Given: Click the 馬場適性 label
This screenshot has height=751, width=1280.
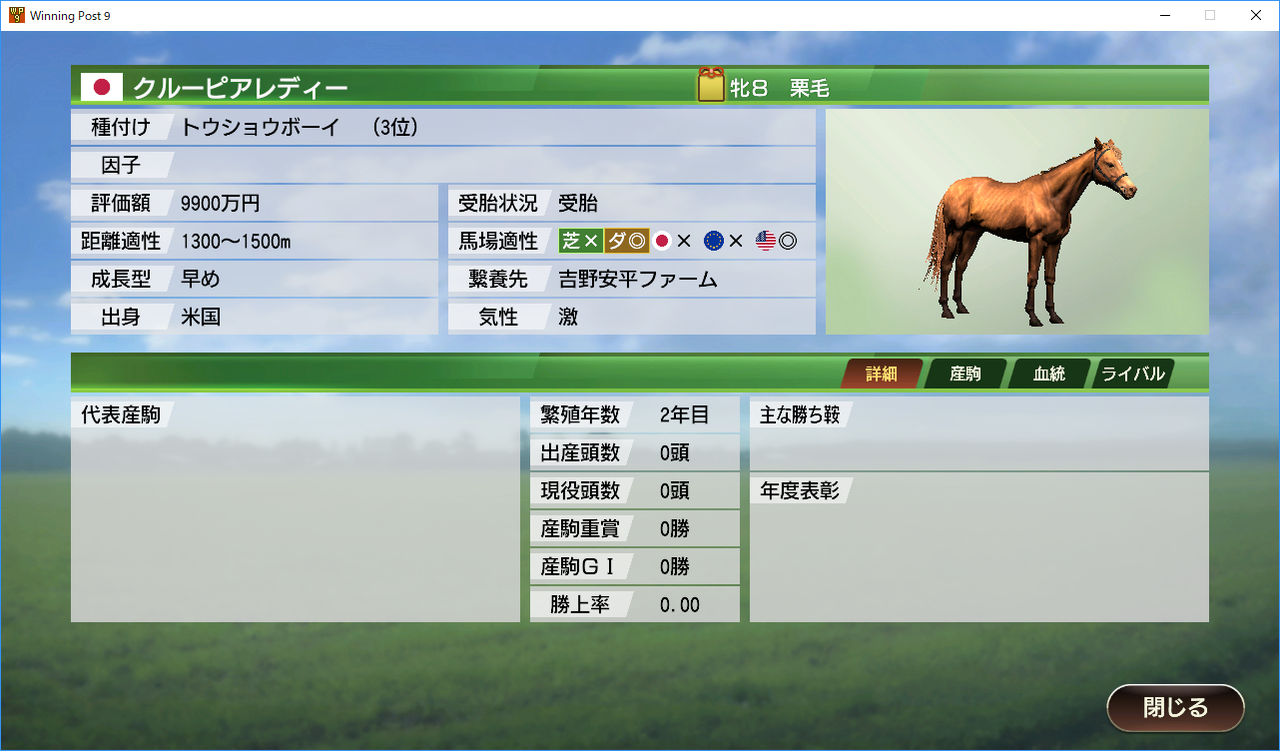Looking at the screenshot, I should point(498,241).
